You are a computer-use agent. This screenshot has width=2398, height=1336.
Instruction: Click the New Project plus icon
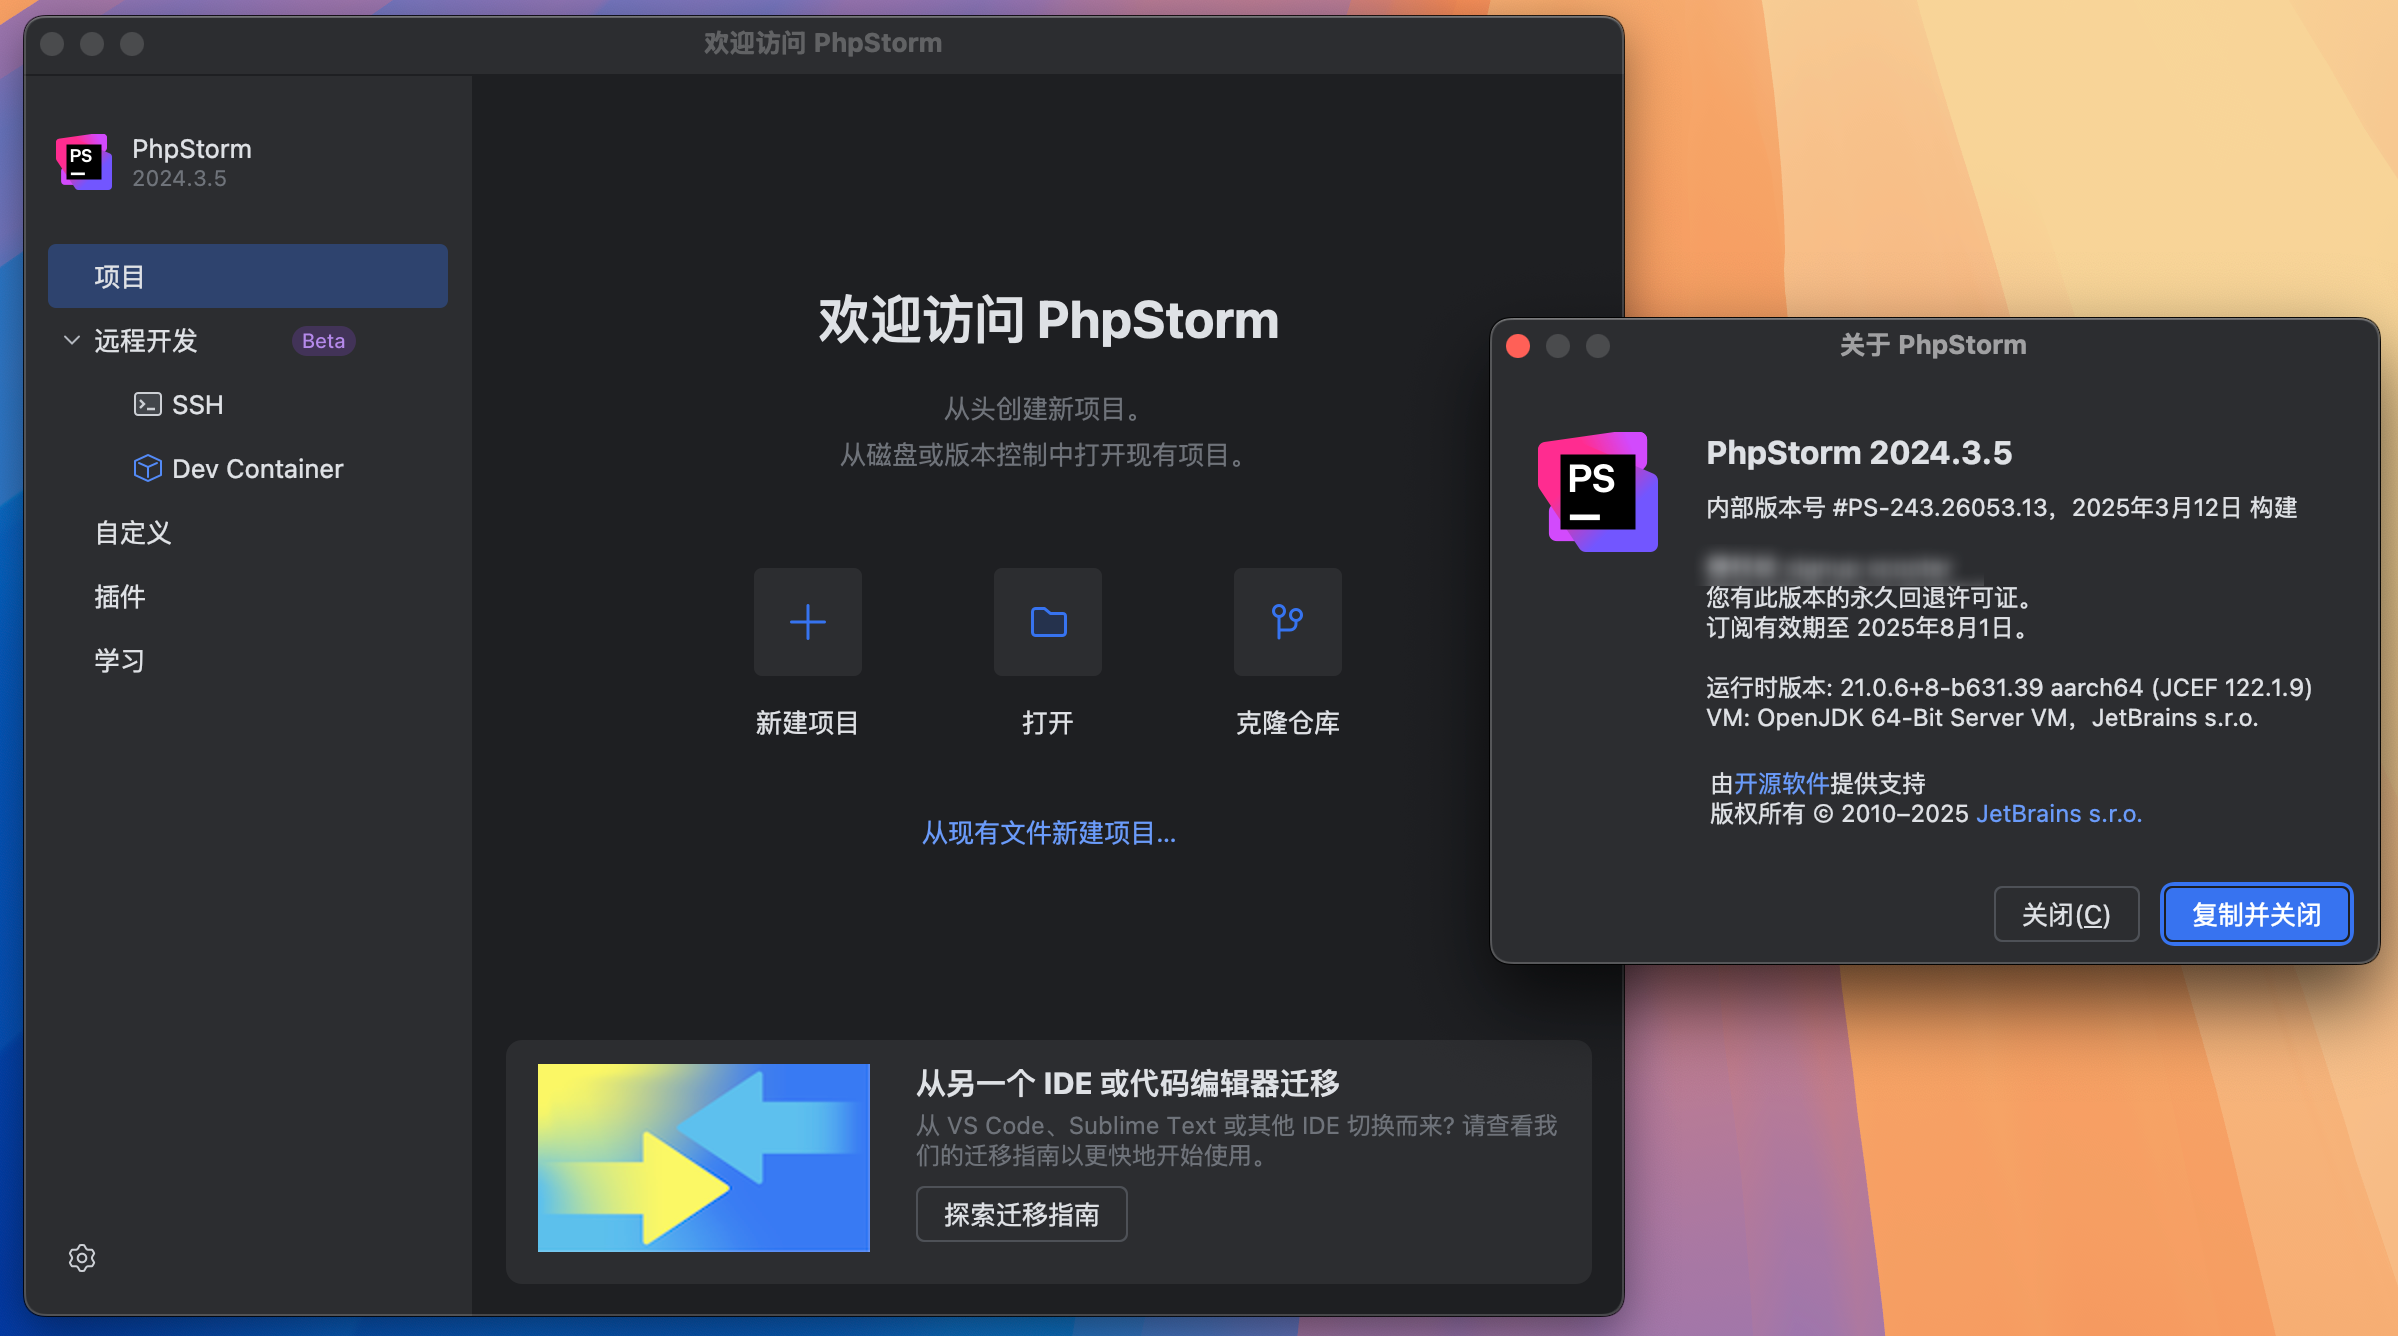808,622
